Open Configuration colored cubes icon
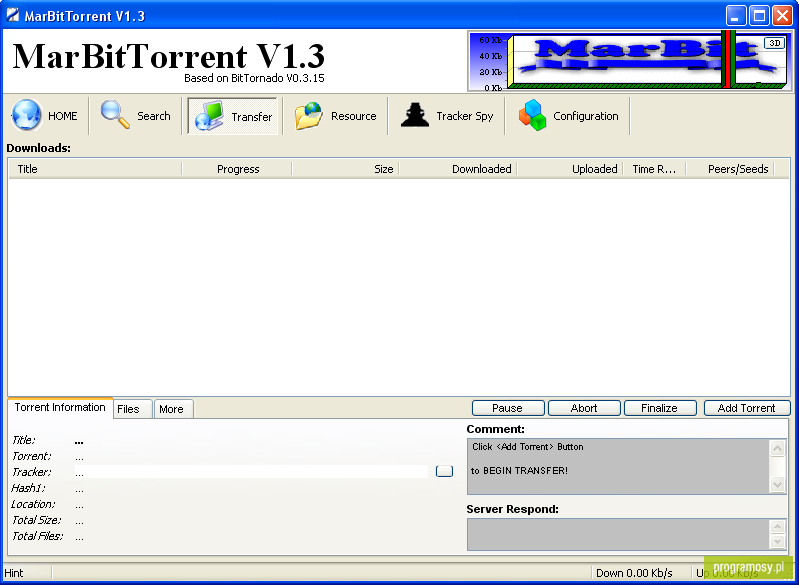This screenshot has width=799, height=585. (x=532, y=115)
